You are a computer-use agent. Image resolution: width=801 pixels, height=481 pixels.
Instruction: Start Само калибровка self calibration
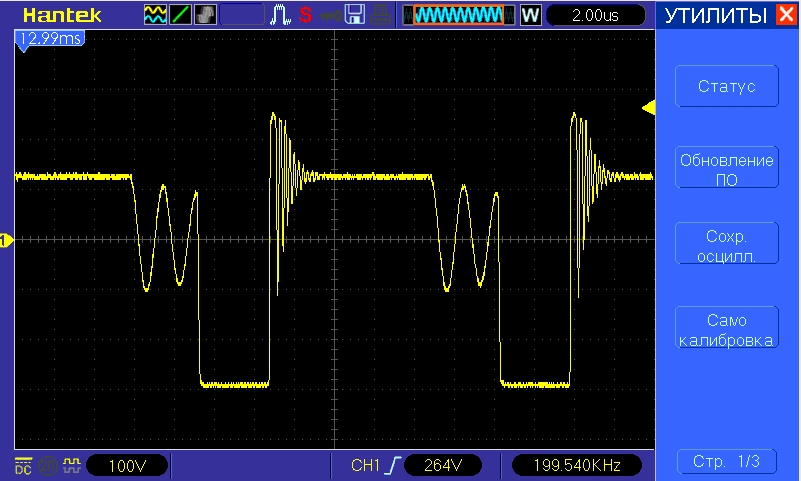click(x=726, y=330)
